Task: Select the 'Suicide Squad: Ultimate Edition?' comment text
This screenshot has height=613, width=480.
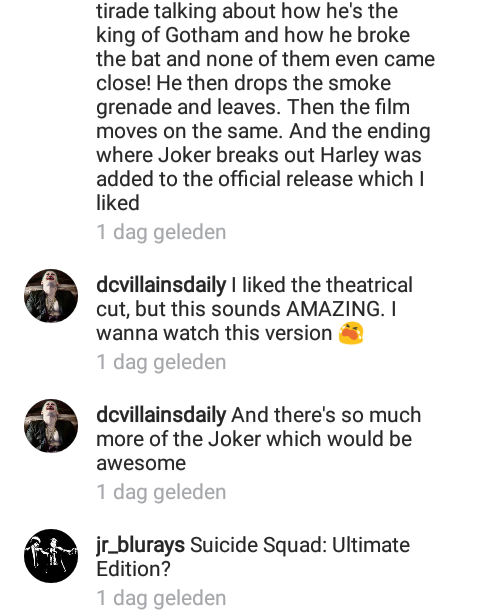Action: pyautogui.click(x=253, y=557)
